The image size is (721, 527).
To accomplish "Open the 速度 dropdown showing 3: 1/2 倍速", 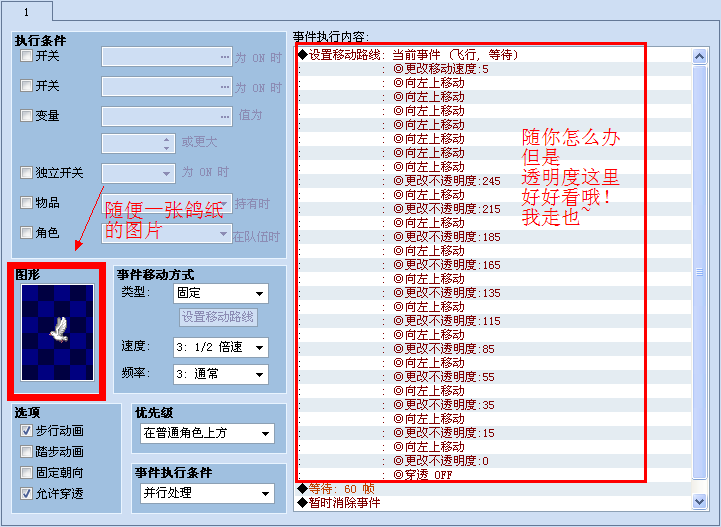I will click(x=221, y=347).
